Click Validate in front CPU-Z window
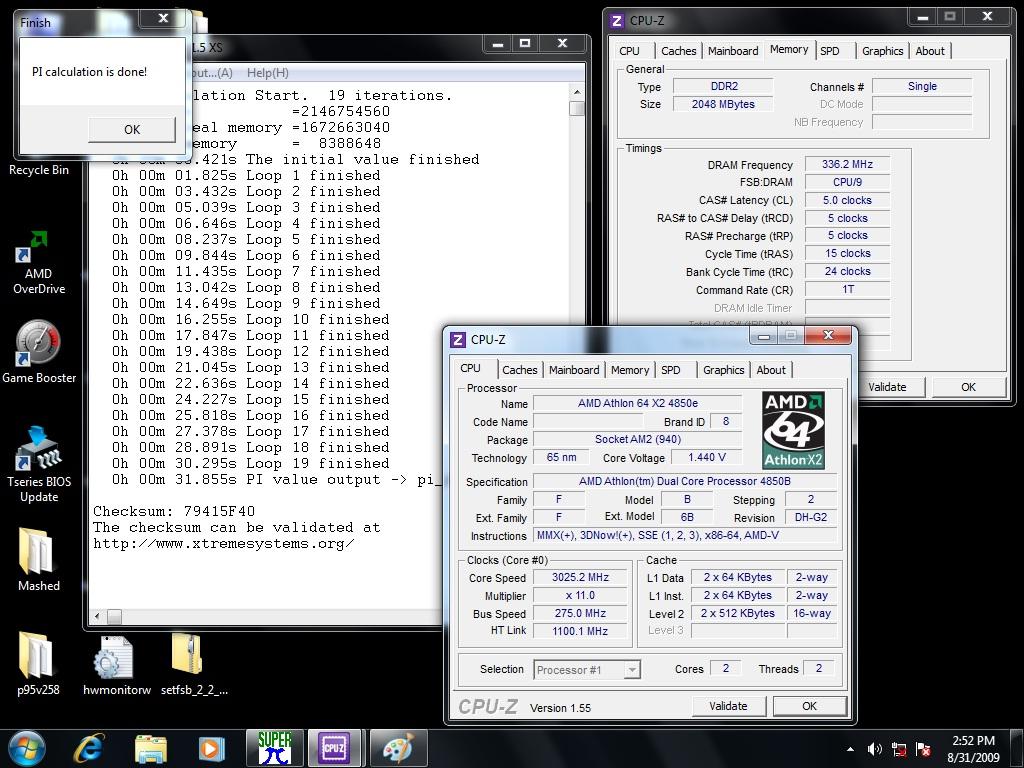Screen dimensions: 1024x768 pyautogui.click(x=728, y=706)
